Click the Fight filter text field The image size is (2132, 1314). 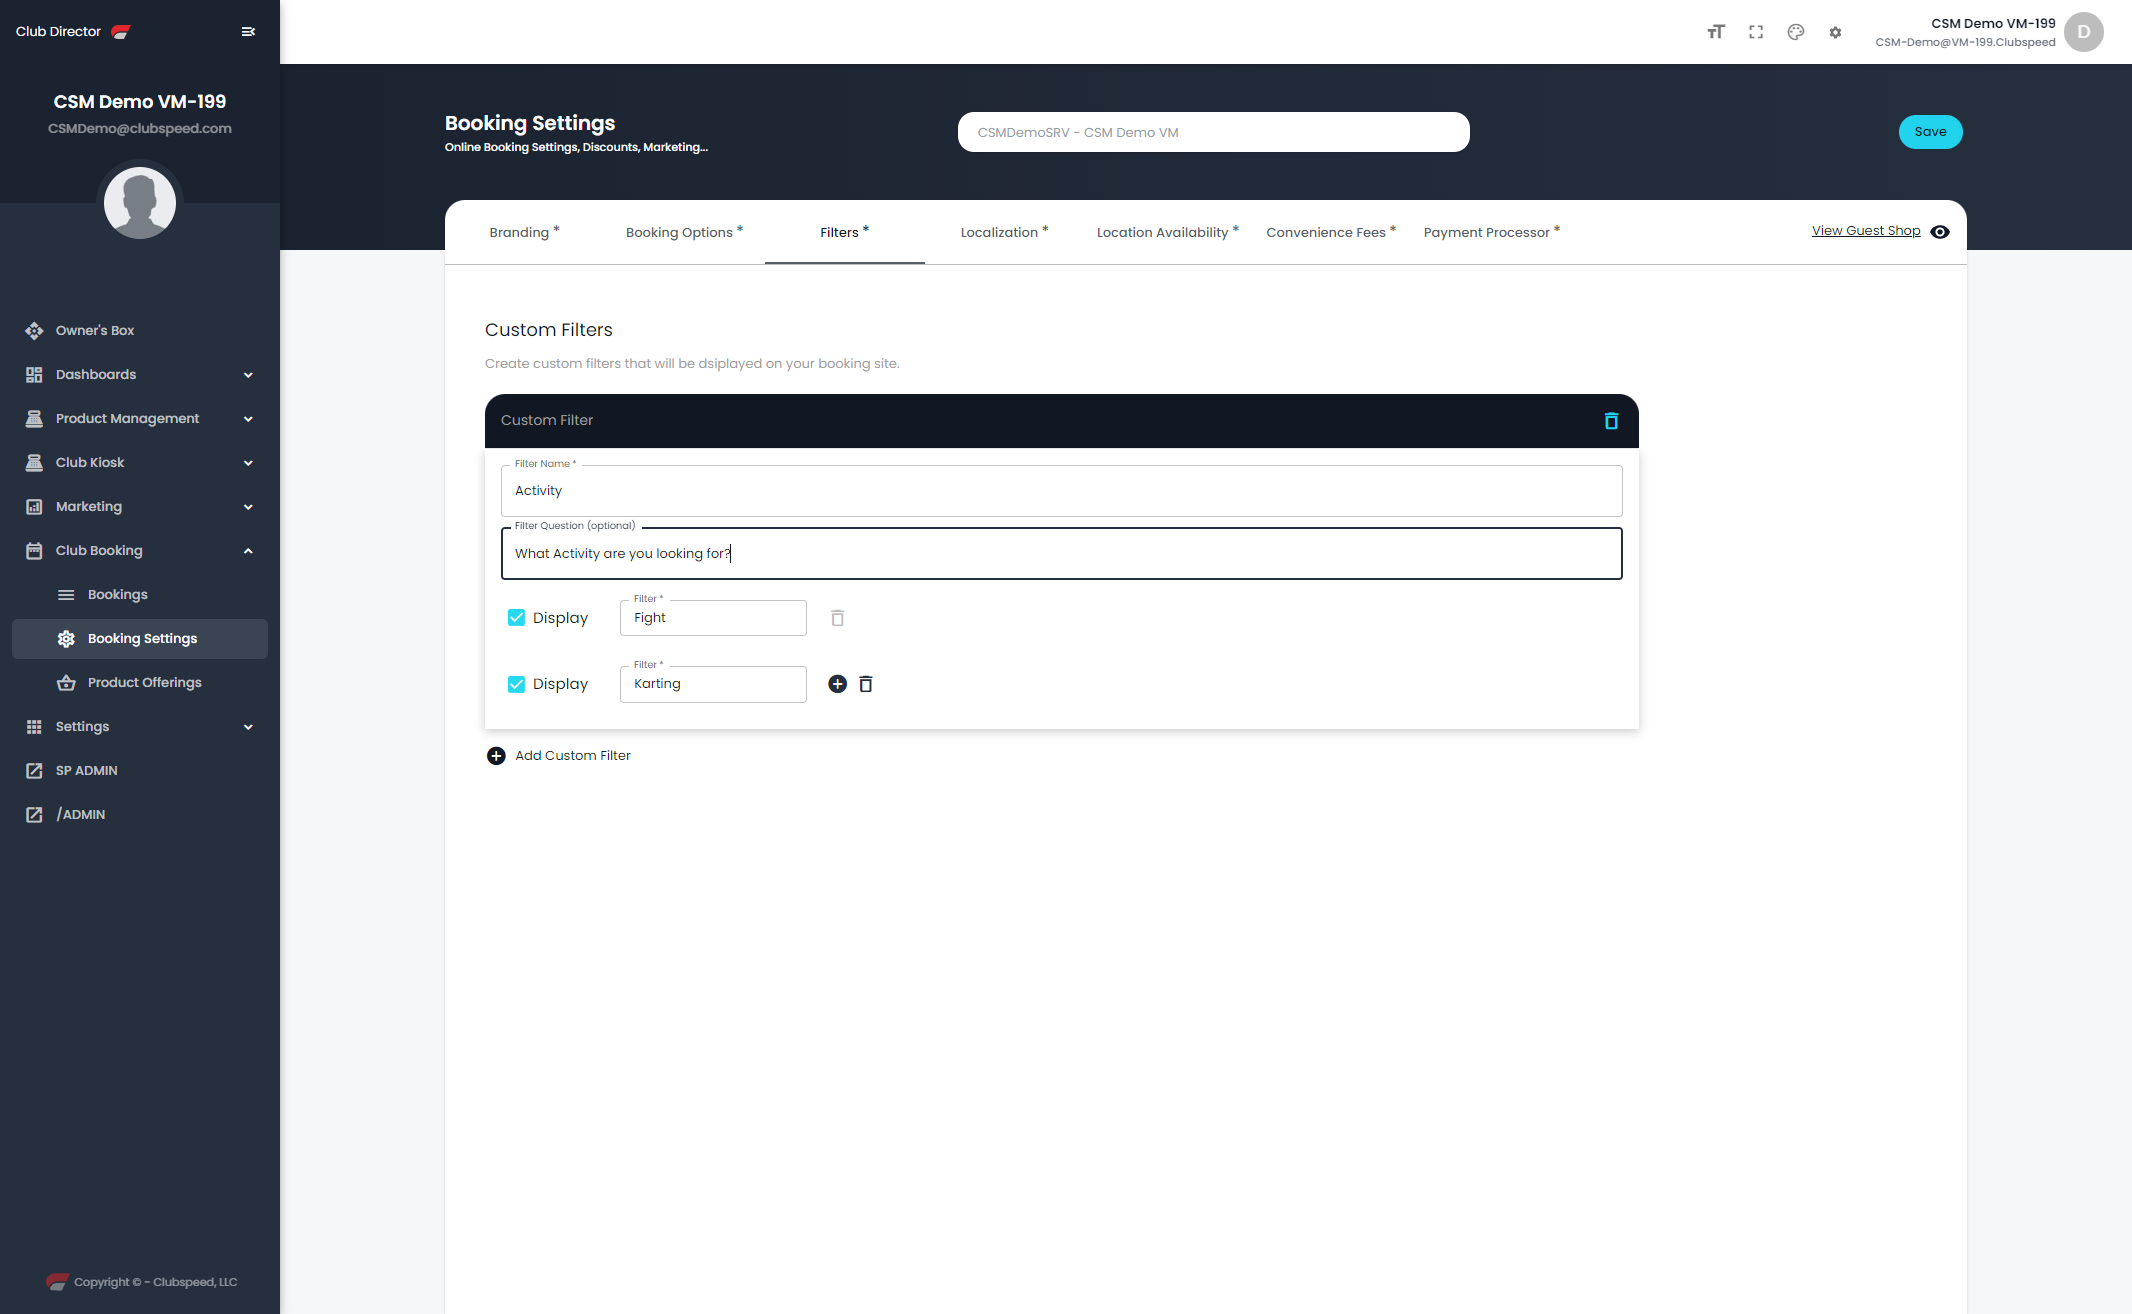[713, 618]
